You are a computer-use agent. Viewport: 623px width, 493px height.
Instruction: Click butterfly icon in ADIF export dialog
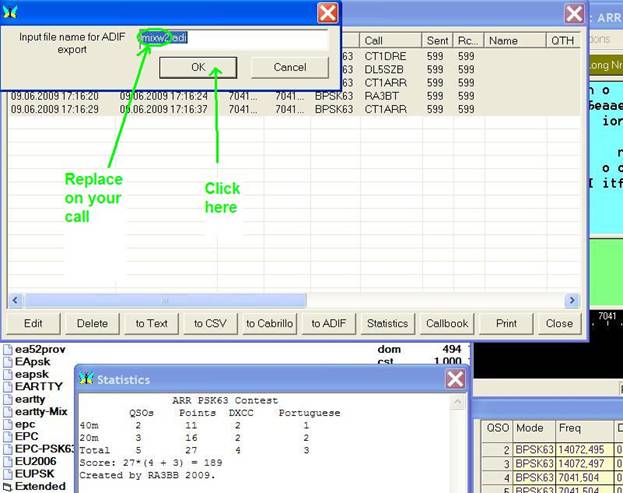coord(10,11)
